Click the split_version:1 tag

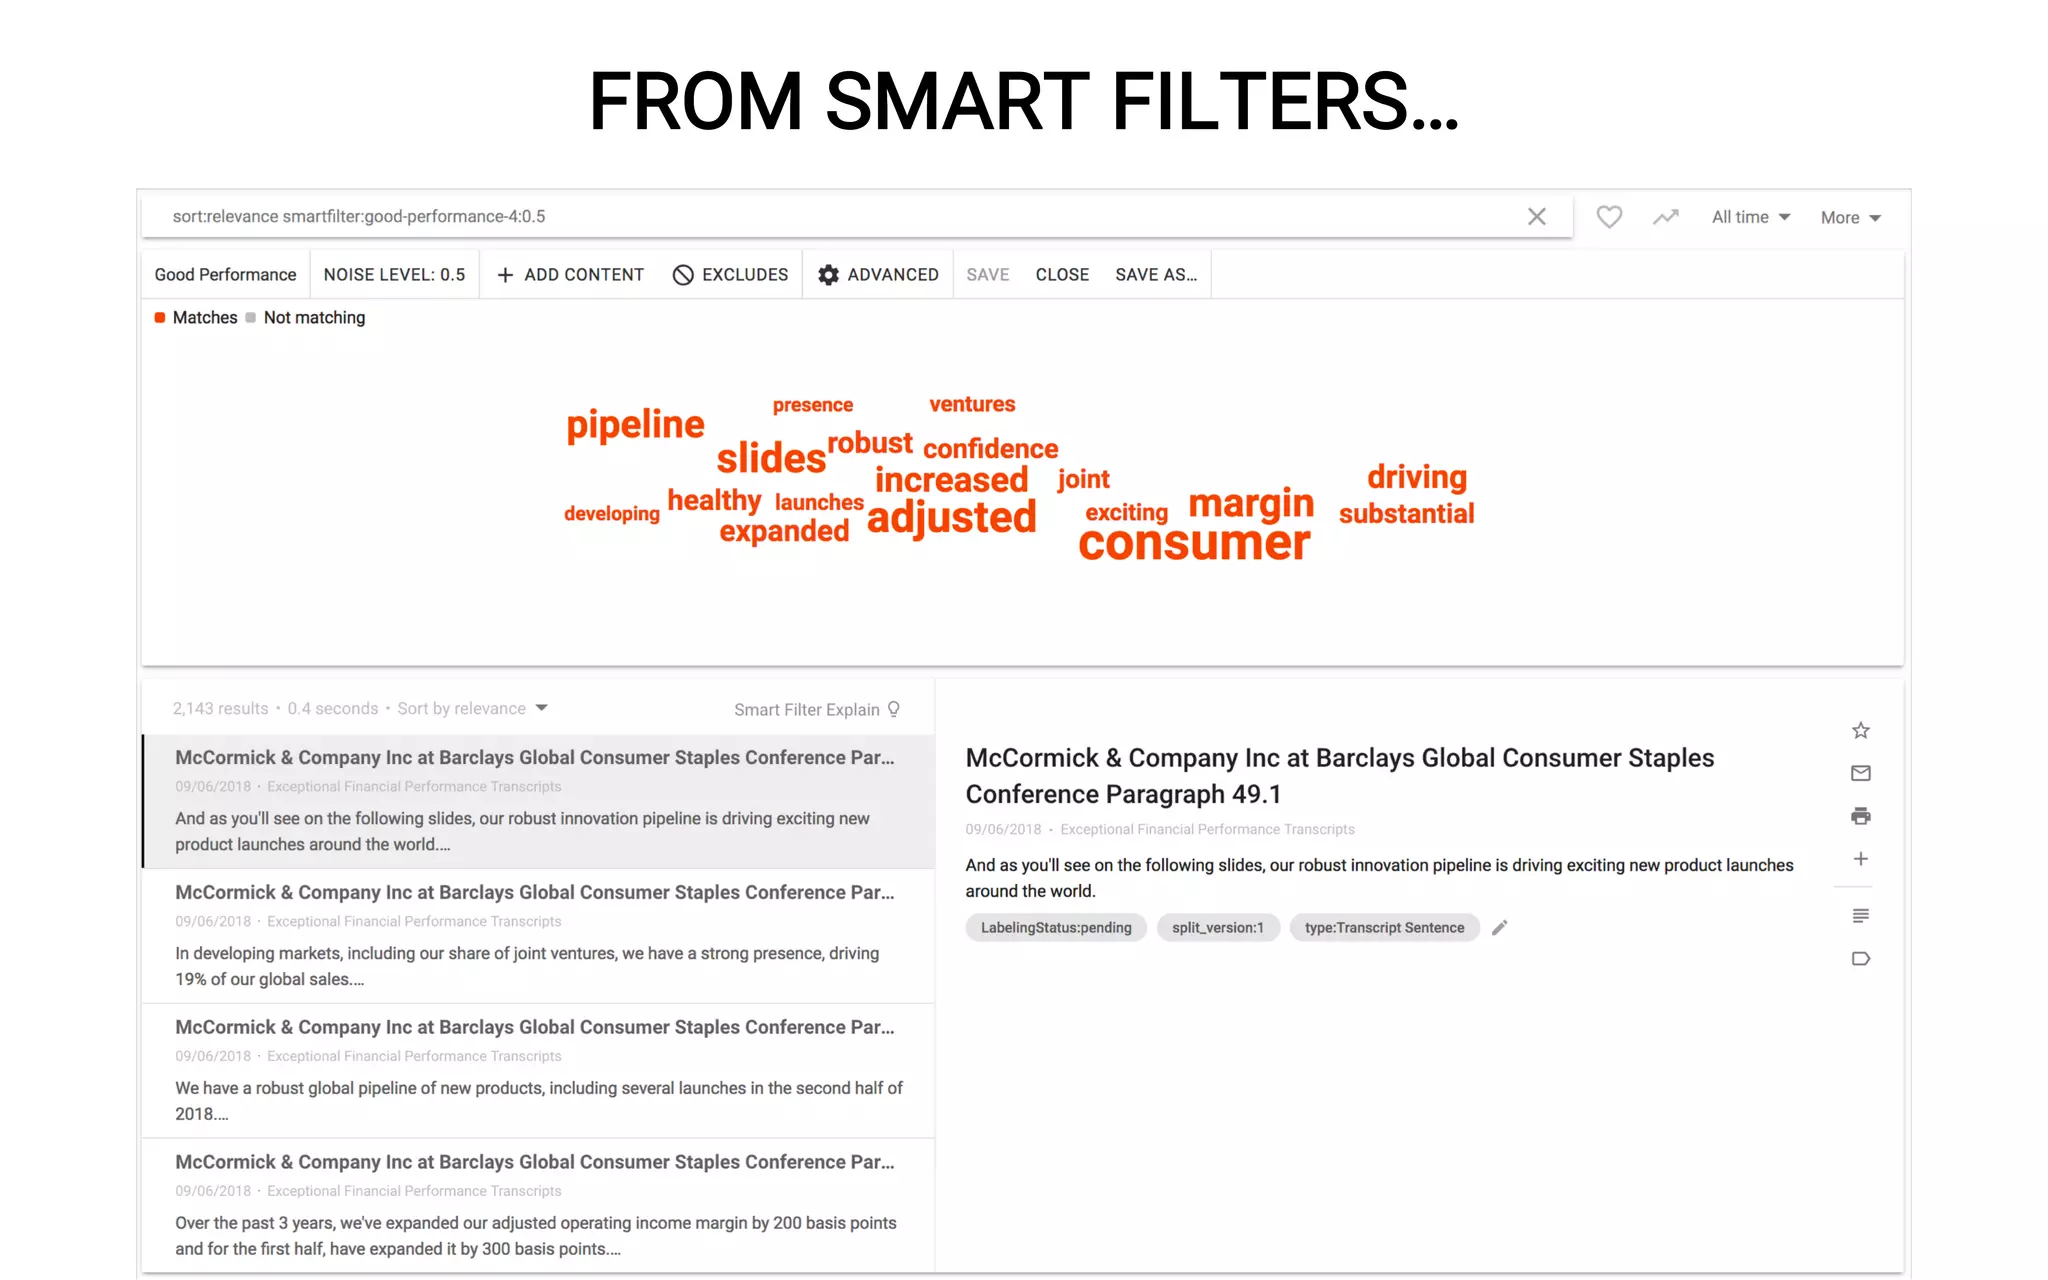tap(1218, 927)
